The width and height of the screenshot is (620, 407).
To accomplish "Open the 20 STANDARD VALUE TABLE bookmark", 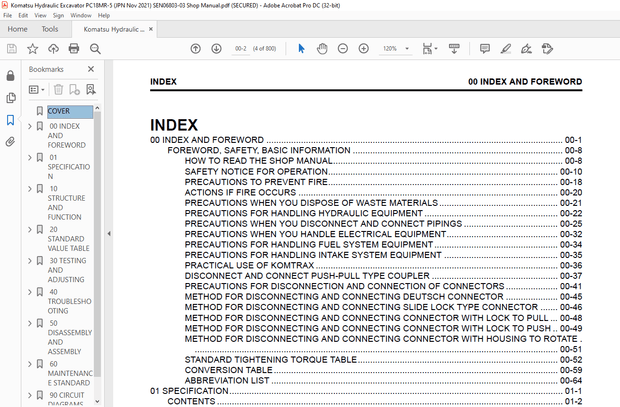I will 68,239.
